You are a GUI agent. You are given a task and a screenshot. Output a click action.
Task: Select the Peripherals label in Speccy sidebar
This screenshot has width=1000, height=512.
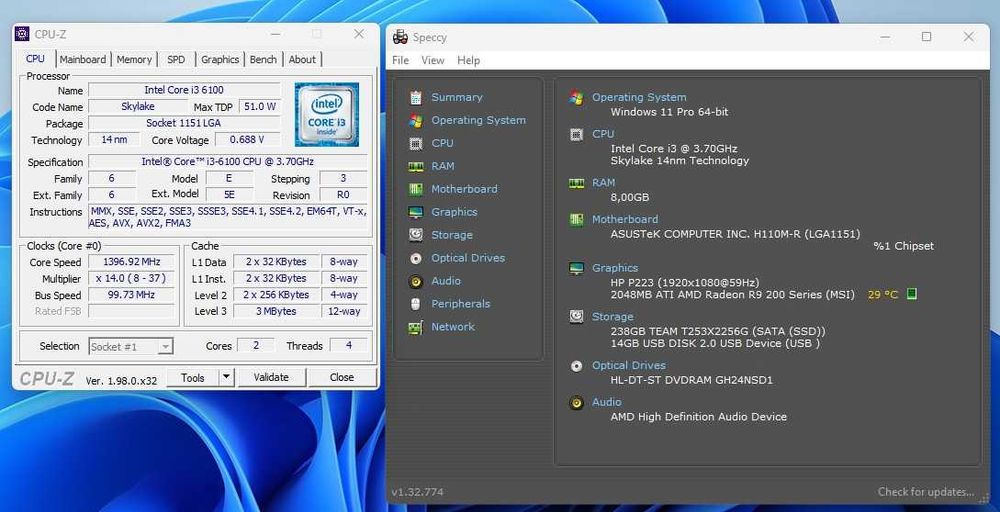tap(460, 304)
